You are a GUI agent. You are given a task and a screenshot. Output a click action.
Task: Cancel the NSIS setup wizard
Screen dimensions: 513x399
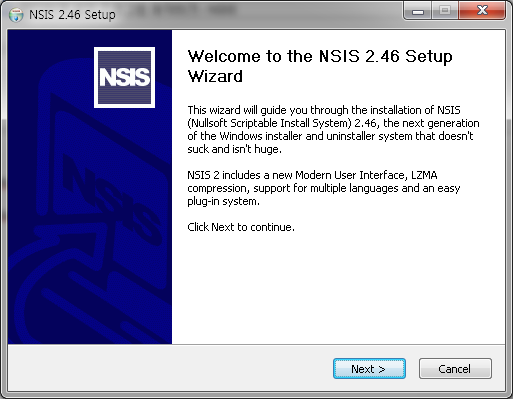(455, 369)
